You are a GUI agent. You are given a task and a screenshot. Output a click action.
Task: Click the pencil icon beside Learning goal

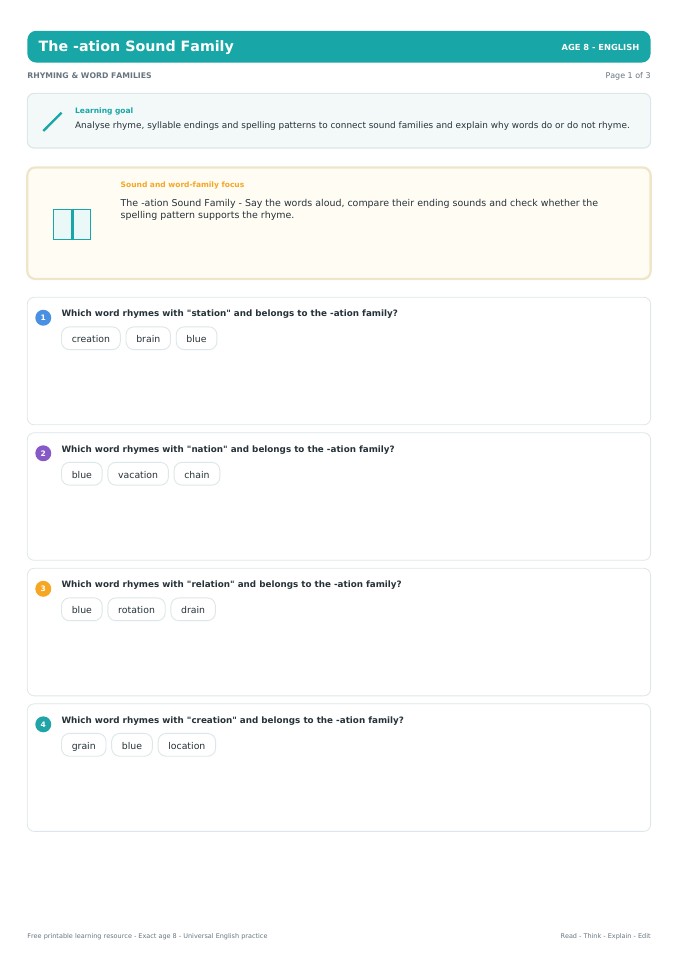point(53,121)
